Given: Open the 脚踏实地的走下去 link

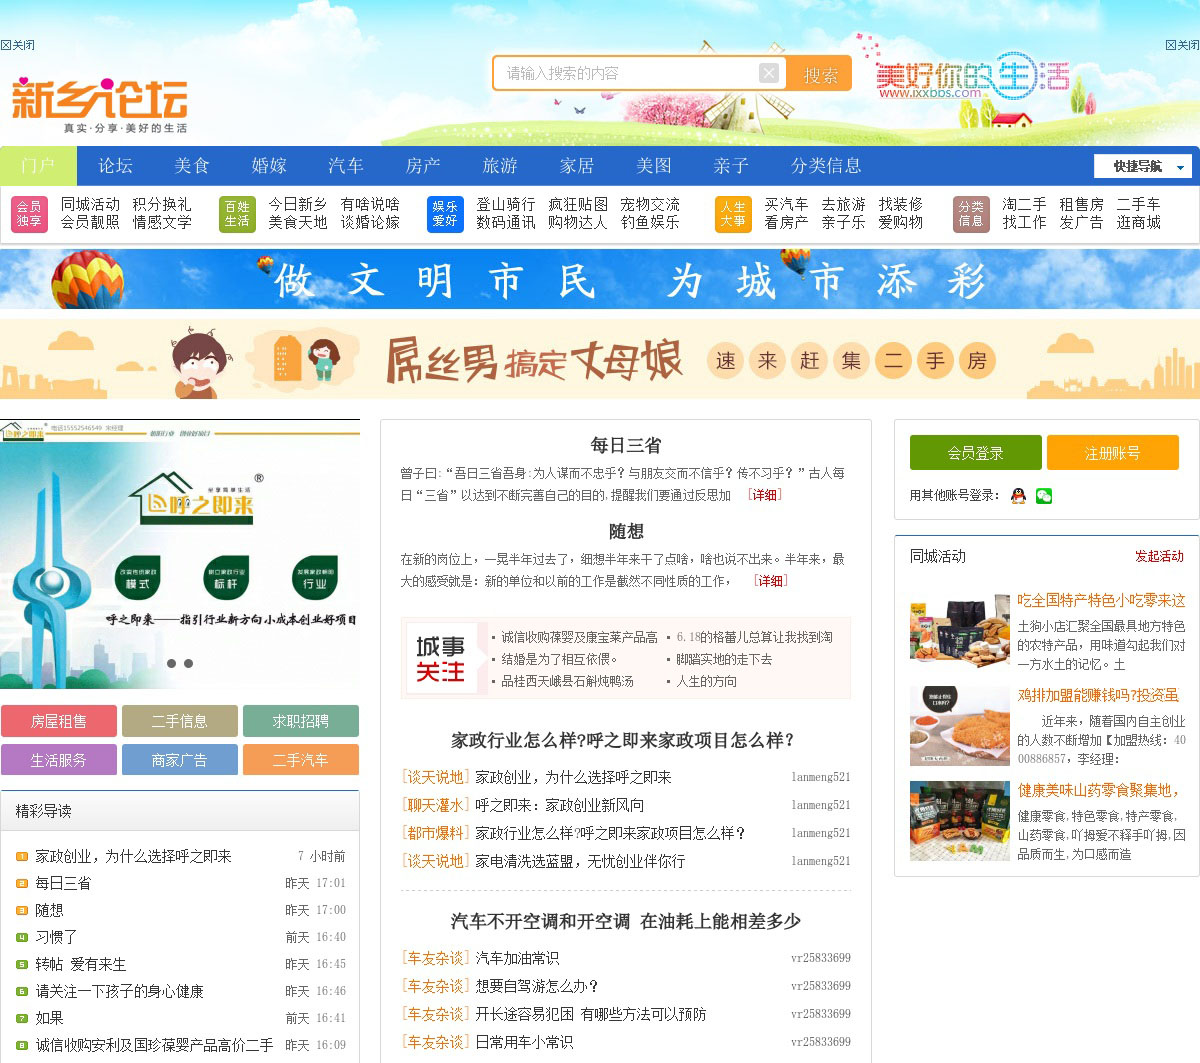Looking at the screenshot, I should (x=724, y=659).
